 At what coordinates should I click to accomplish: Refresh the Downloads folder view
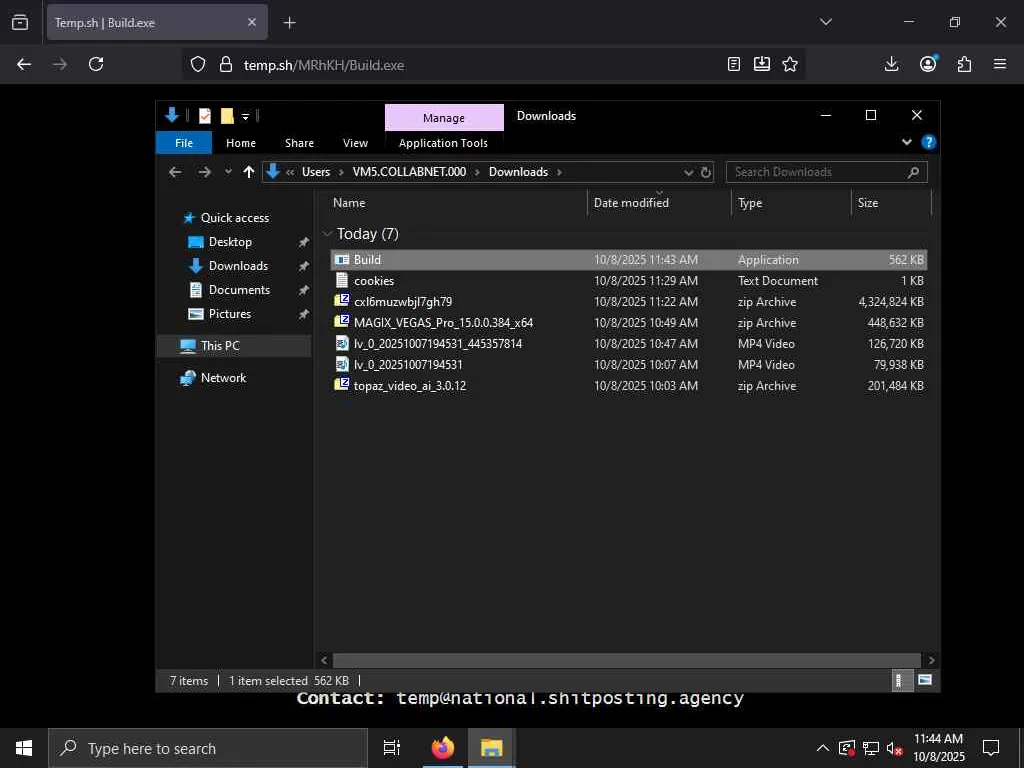pos(706,172)
